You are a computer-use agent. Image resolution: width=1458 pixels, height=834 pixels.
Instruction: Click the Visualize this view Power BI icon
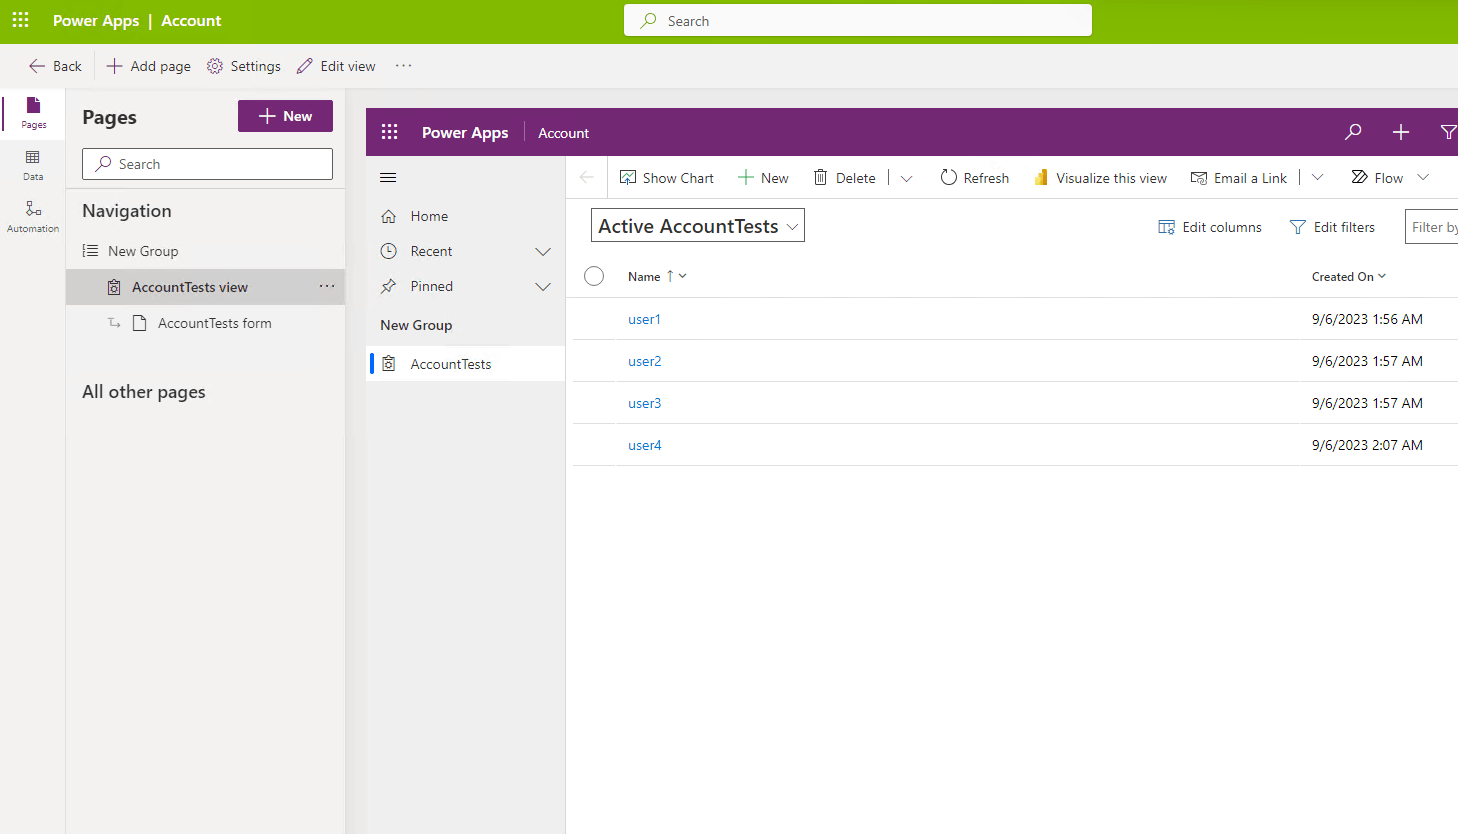click(1041, 178)
